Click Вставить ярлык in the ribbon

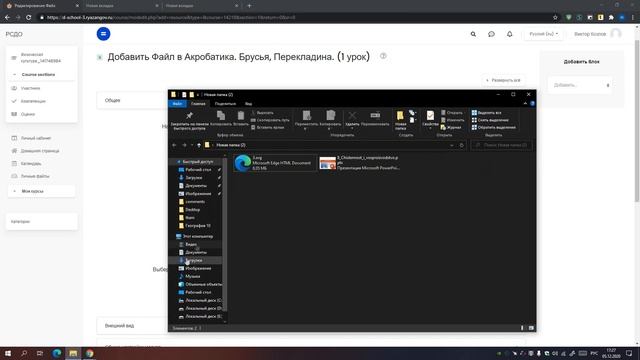(267, 127)
